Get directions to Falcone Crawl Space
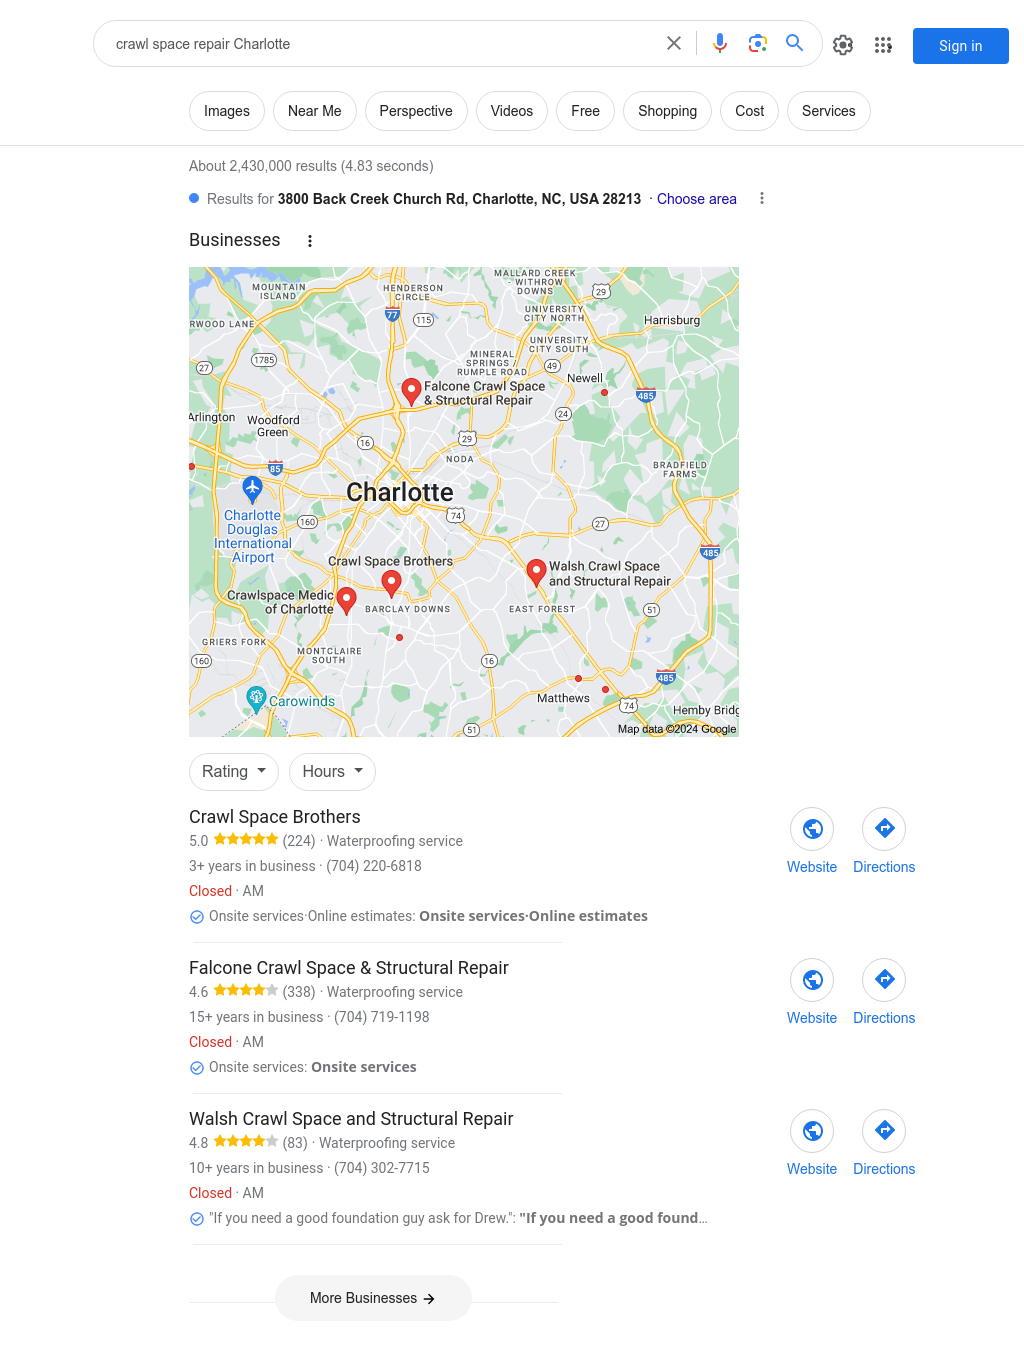This screenshot has height=1345, width=1024. coord(884,980)
